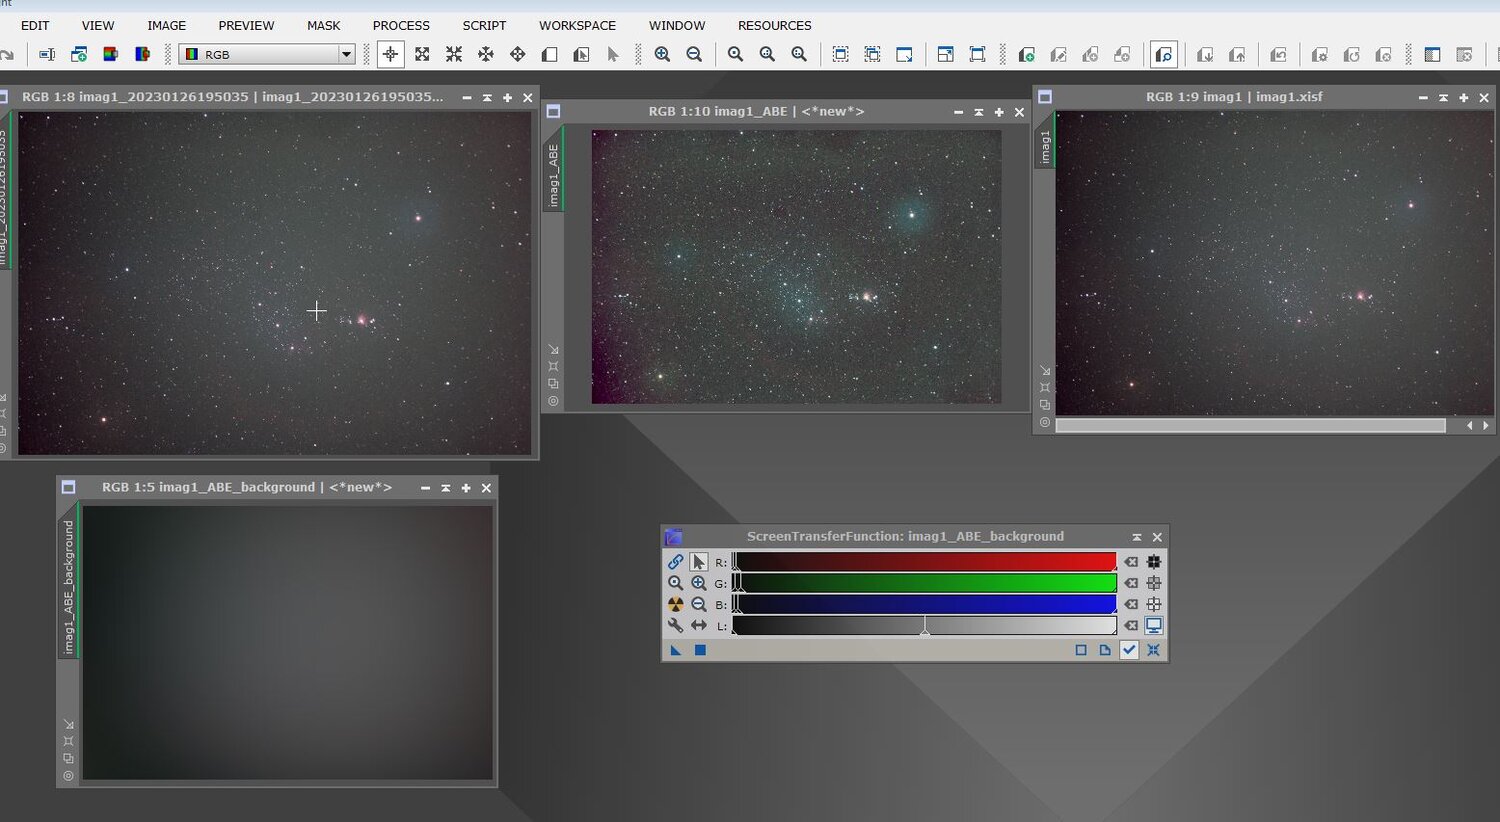Click the imag1_ABE view selector tab
The height and width of the screenshot is (822, 1500).
point(553,176)
